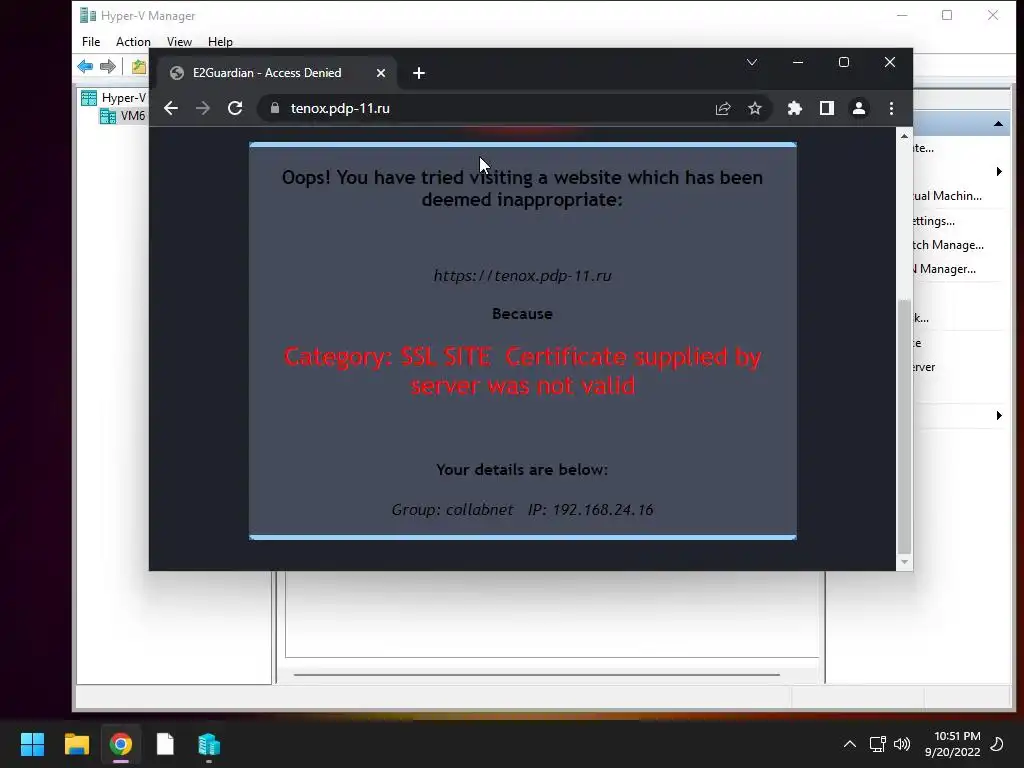
Task: Collapse Hyper-V Actions pane section arrow
Action: (998, 123)
